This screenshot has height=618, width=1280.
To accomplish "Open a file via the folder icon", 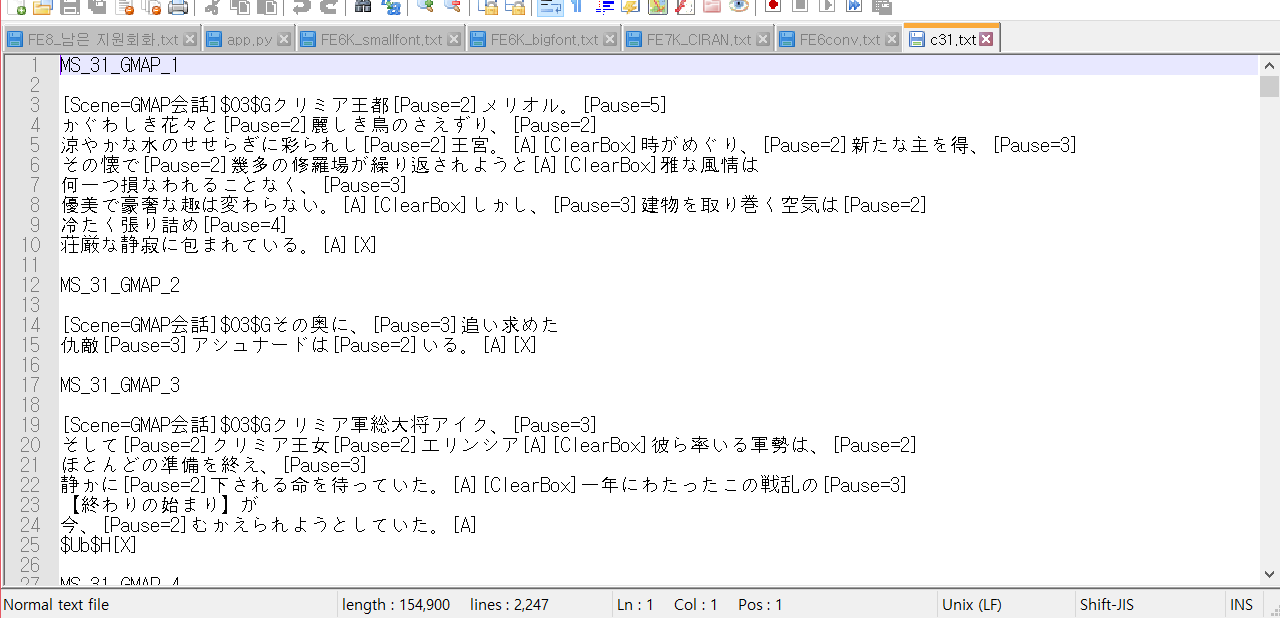I will tap(42, 7).
